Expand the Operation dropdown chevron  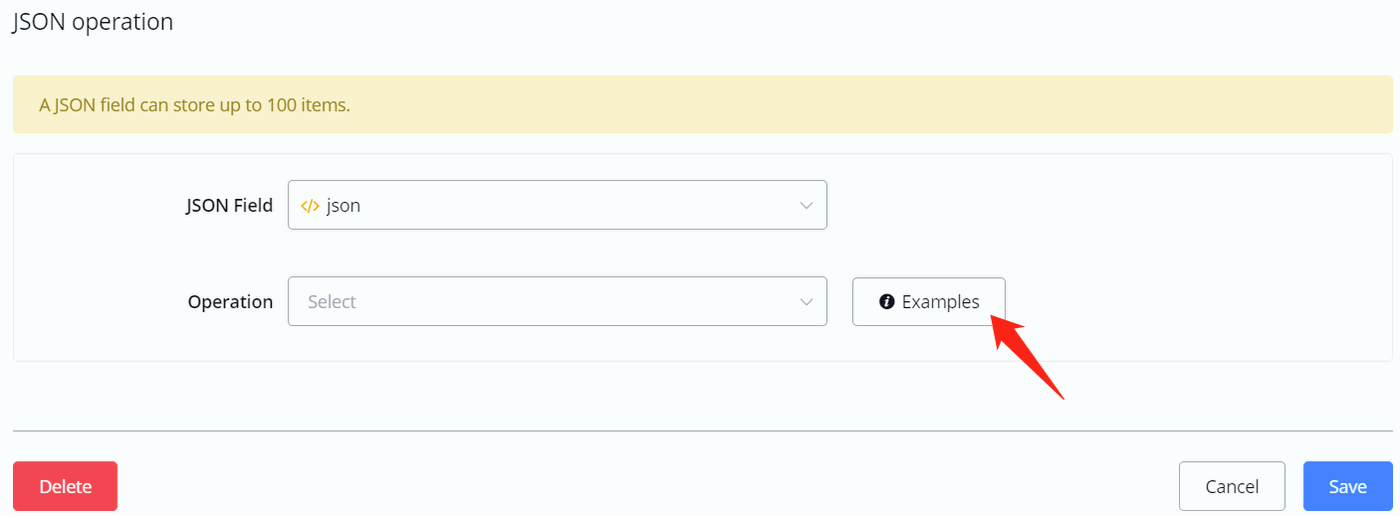coord(806,302)
